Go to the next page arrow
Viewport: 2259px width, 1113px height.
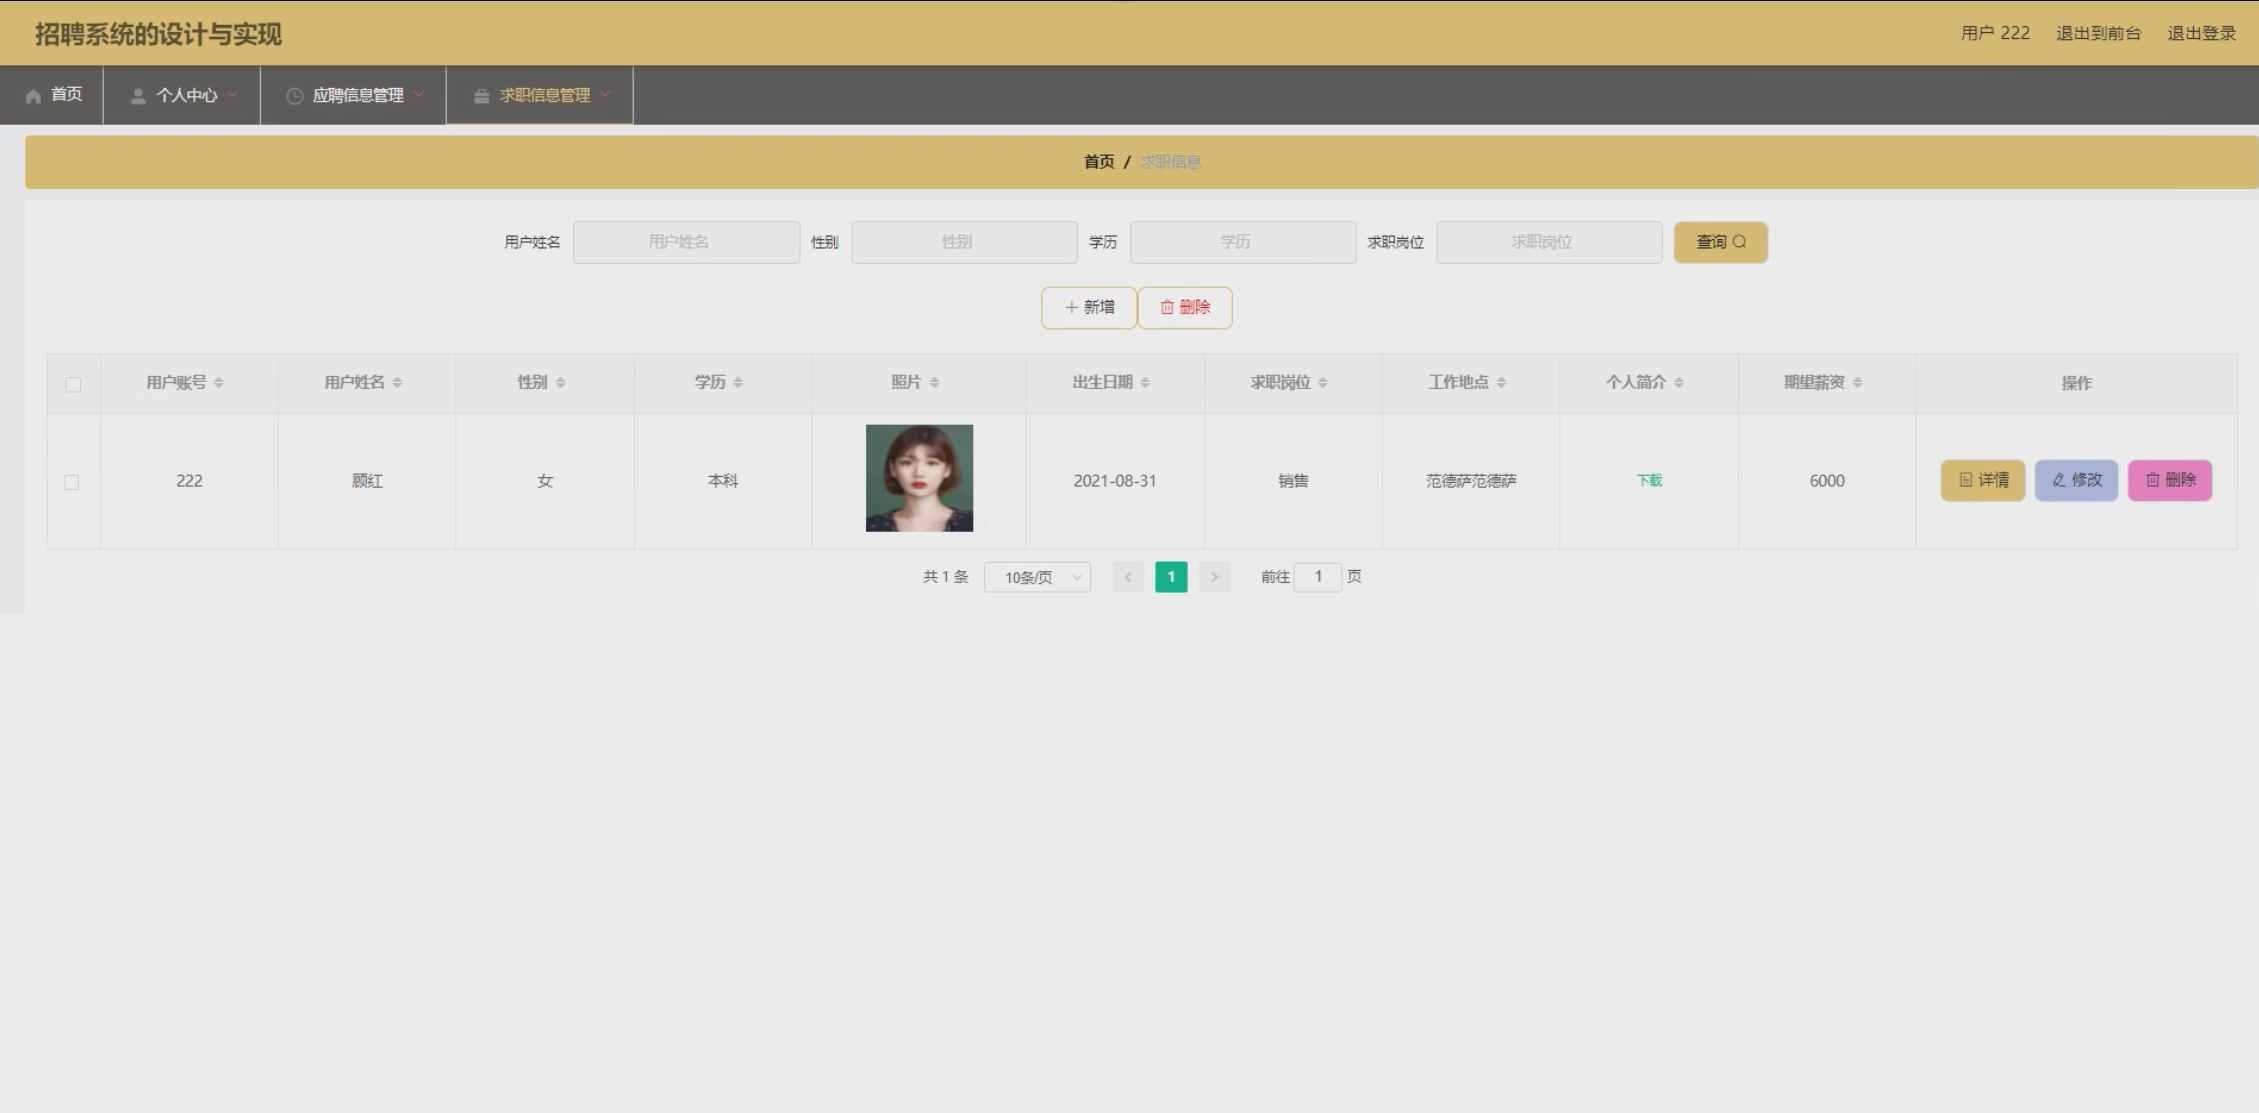1214,577
